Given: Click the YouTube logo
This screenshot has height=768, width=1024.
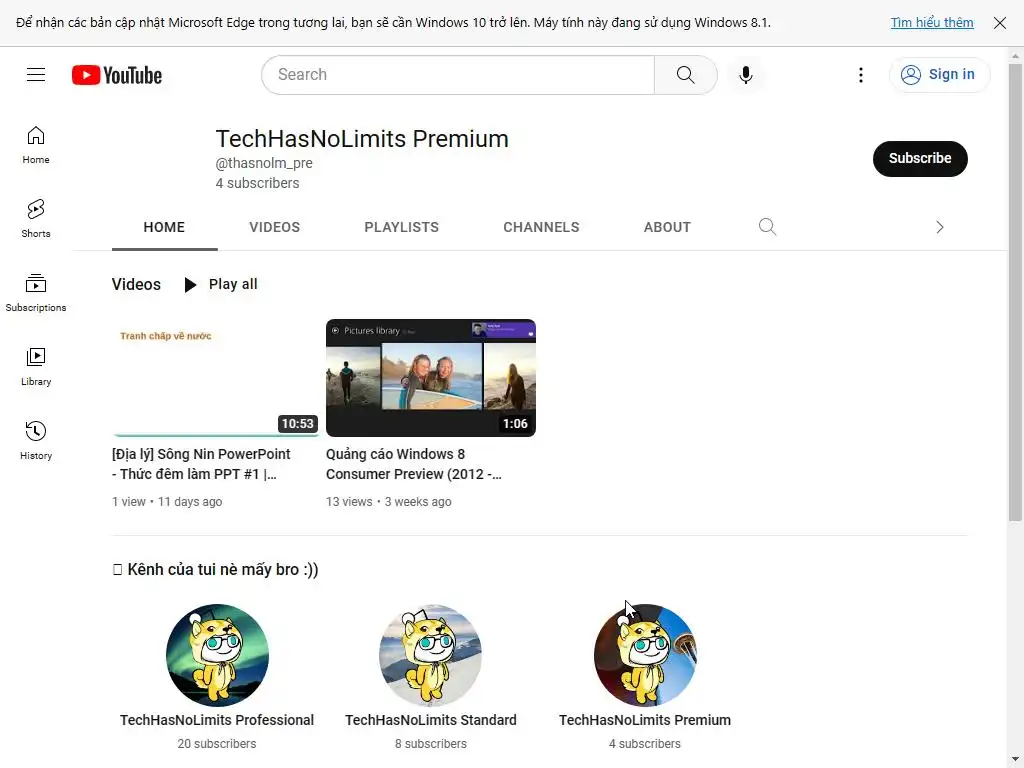Looking at the screenshot, I should point(117,75).
